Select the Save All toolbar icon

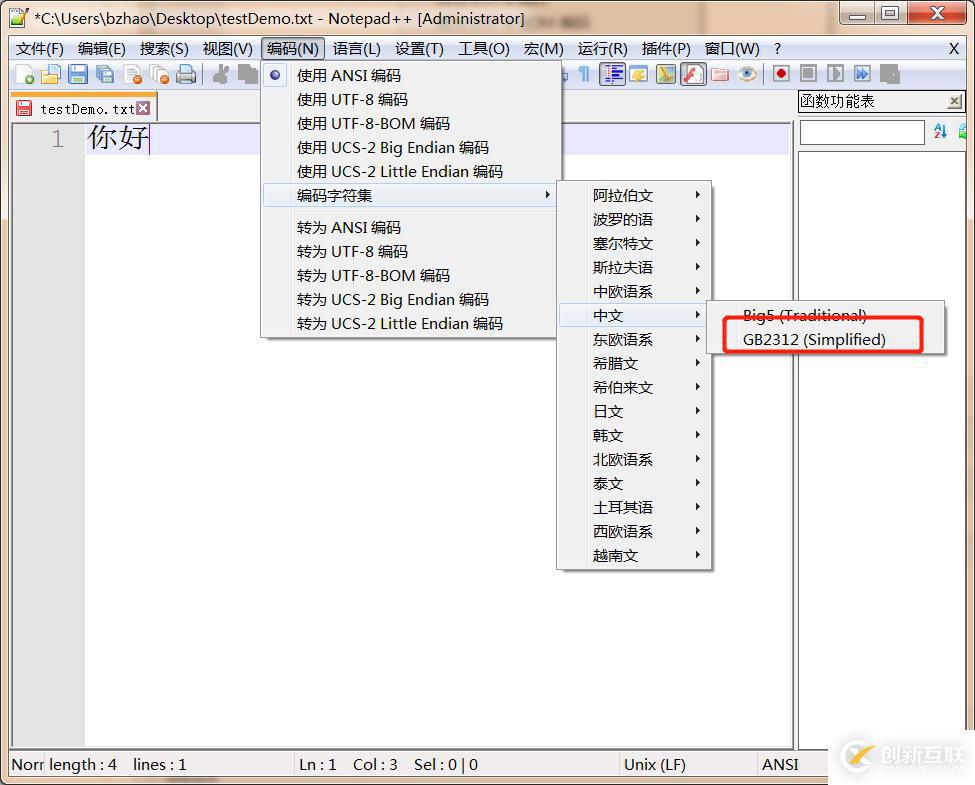pyautogui.click(x=103, y=73)
